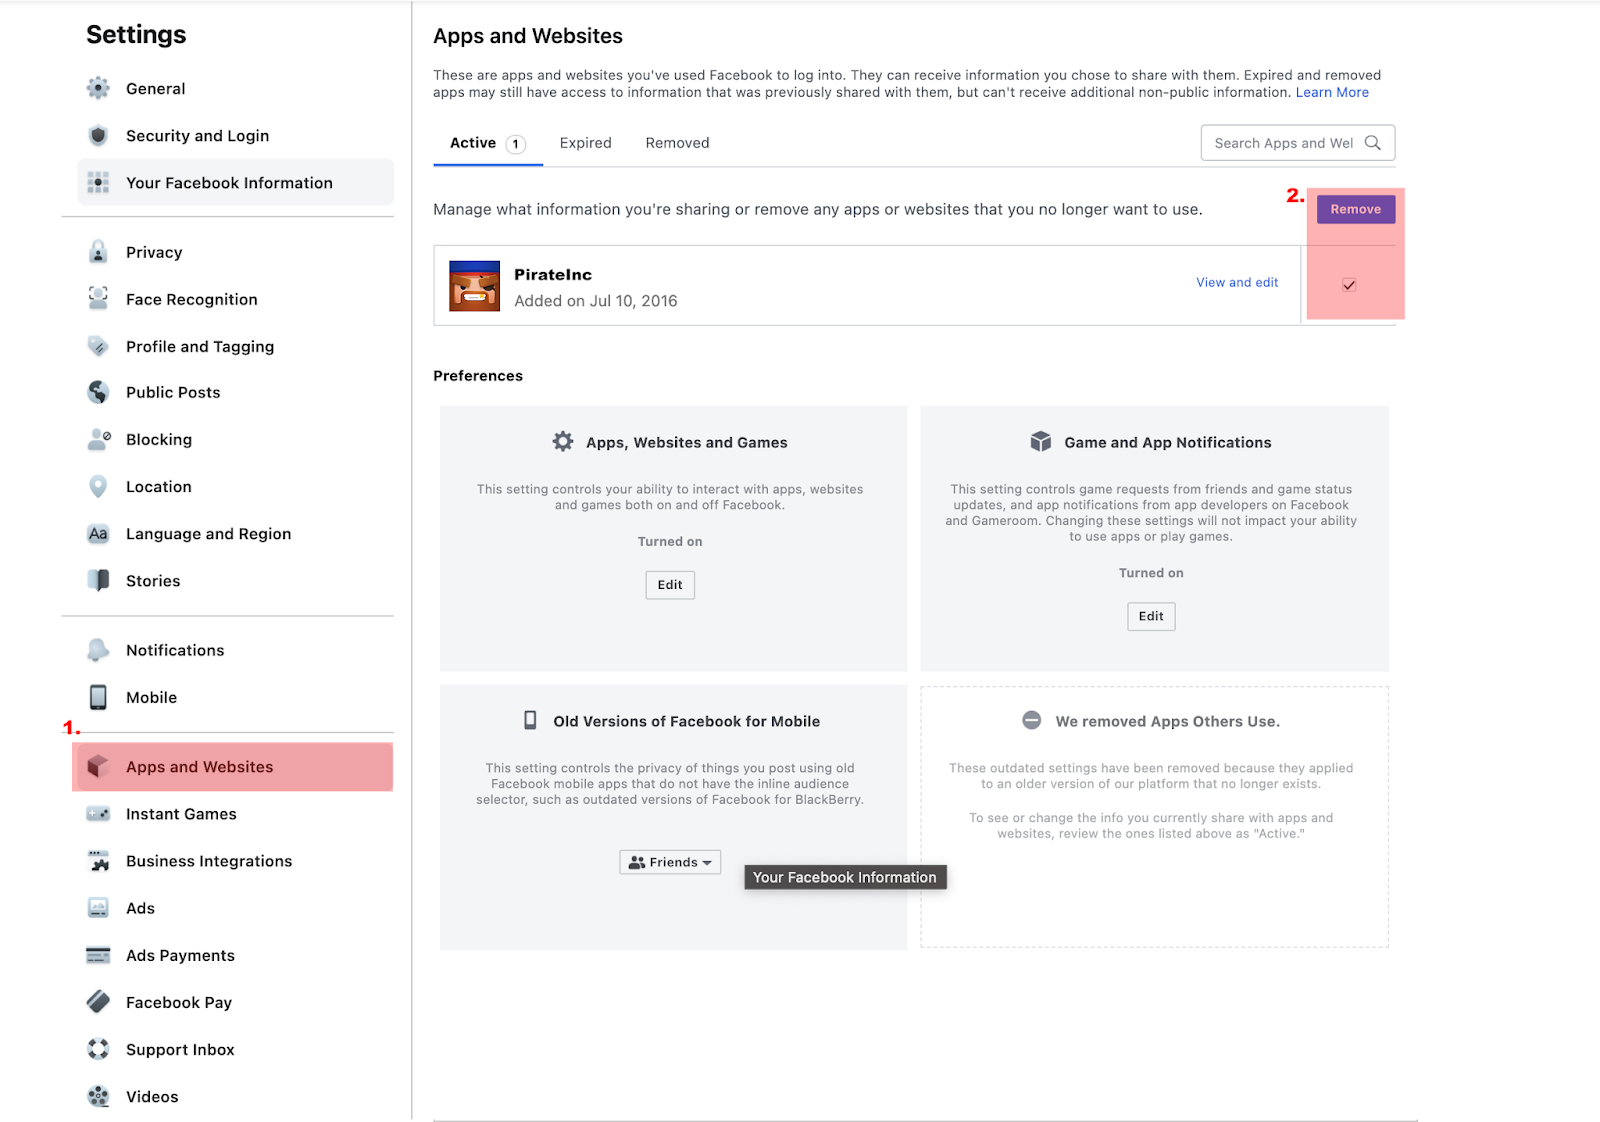Click the Privacy lock icon
The height and width of the screenshot is (1122, 1600).
pos(98,252)
